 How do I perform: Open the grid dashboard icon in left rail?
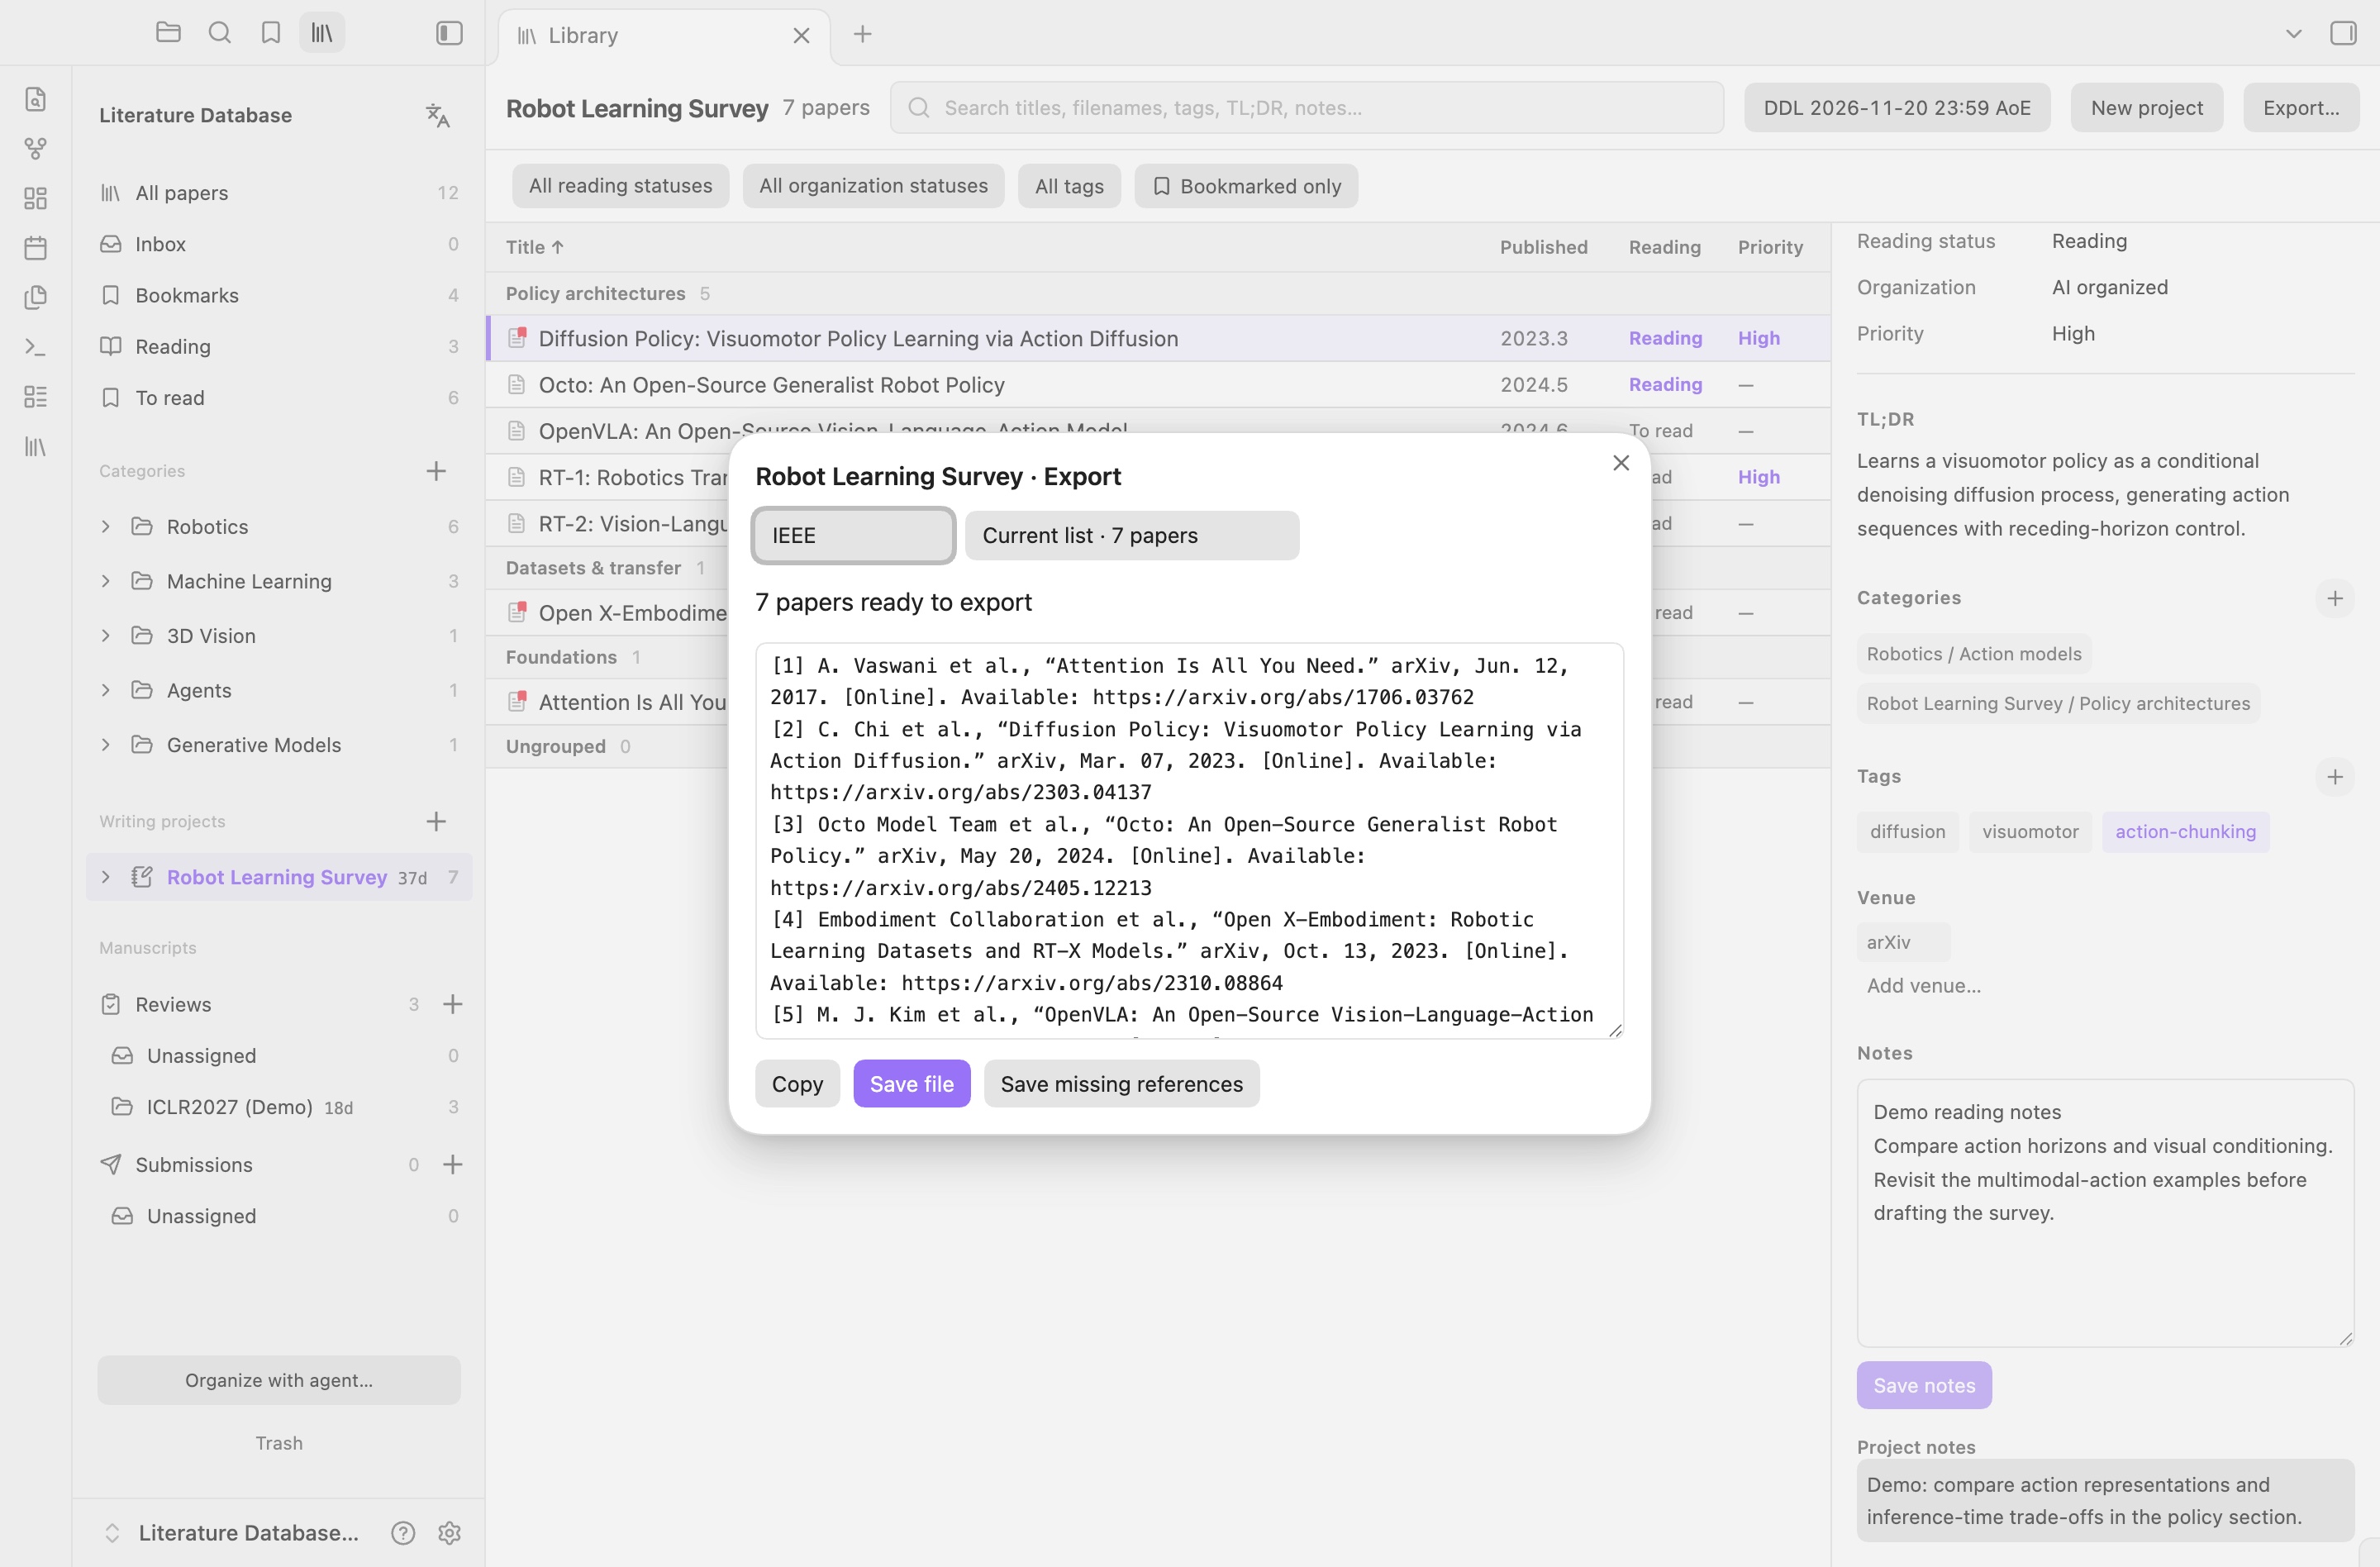[35, 198]
